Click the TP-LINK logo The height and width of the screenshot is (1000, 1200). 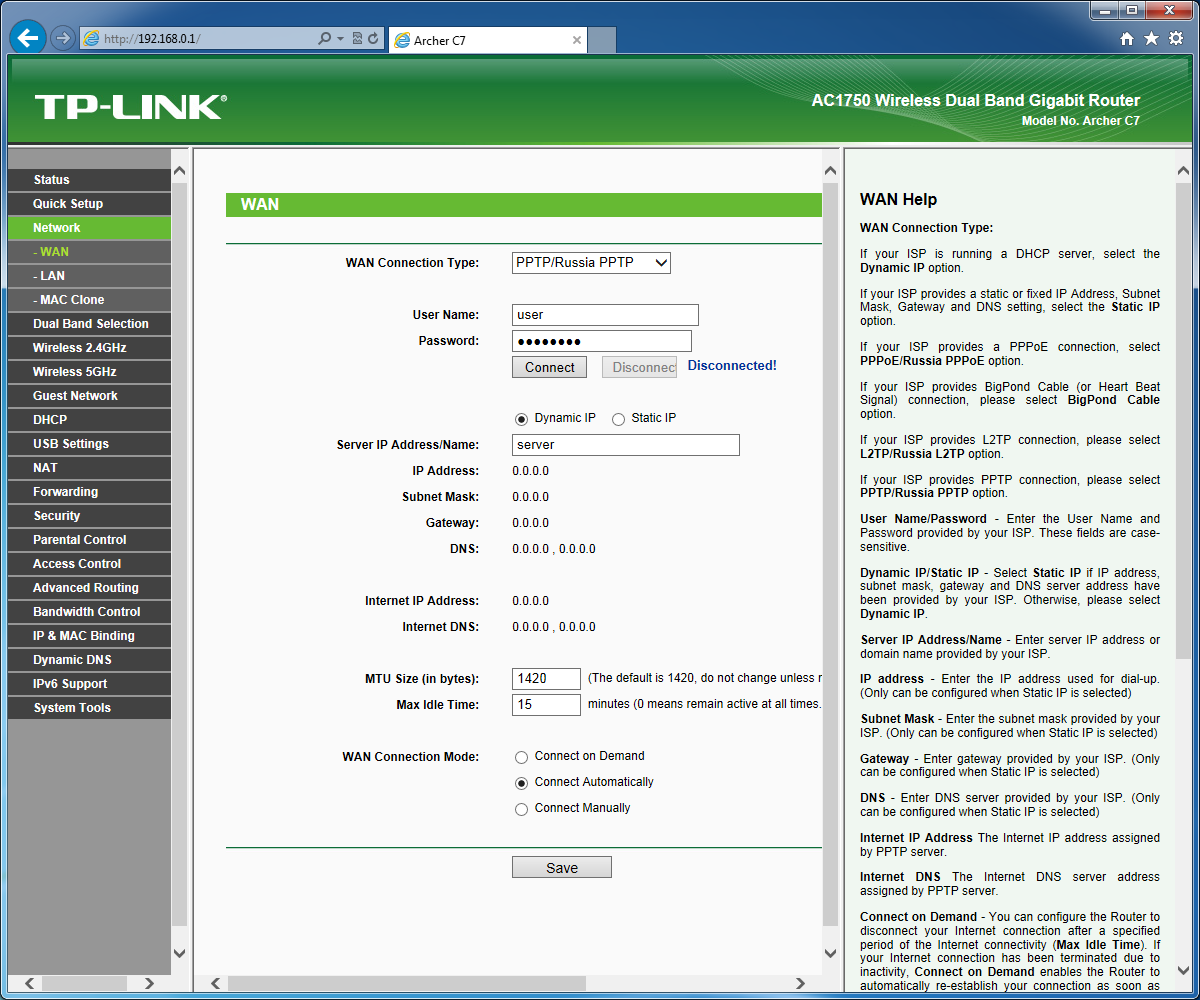(131, 106)
